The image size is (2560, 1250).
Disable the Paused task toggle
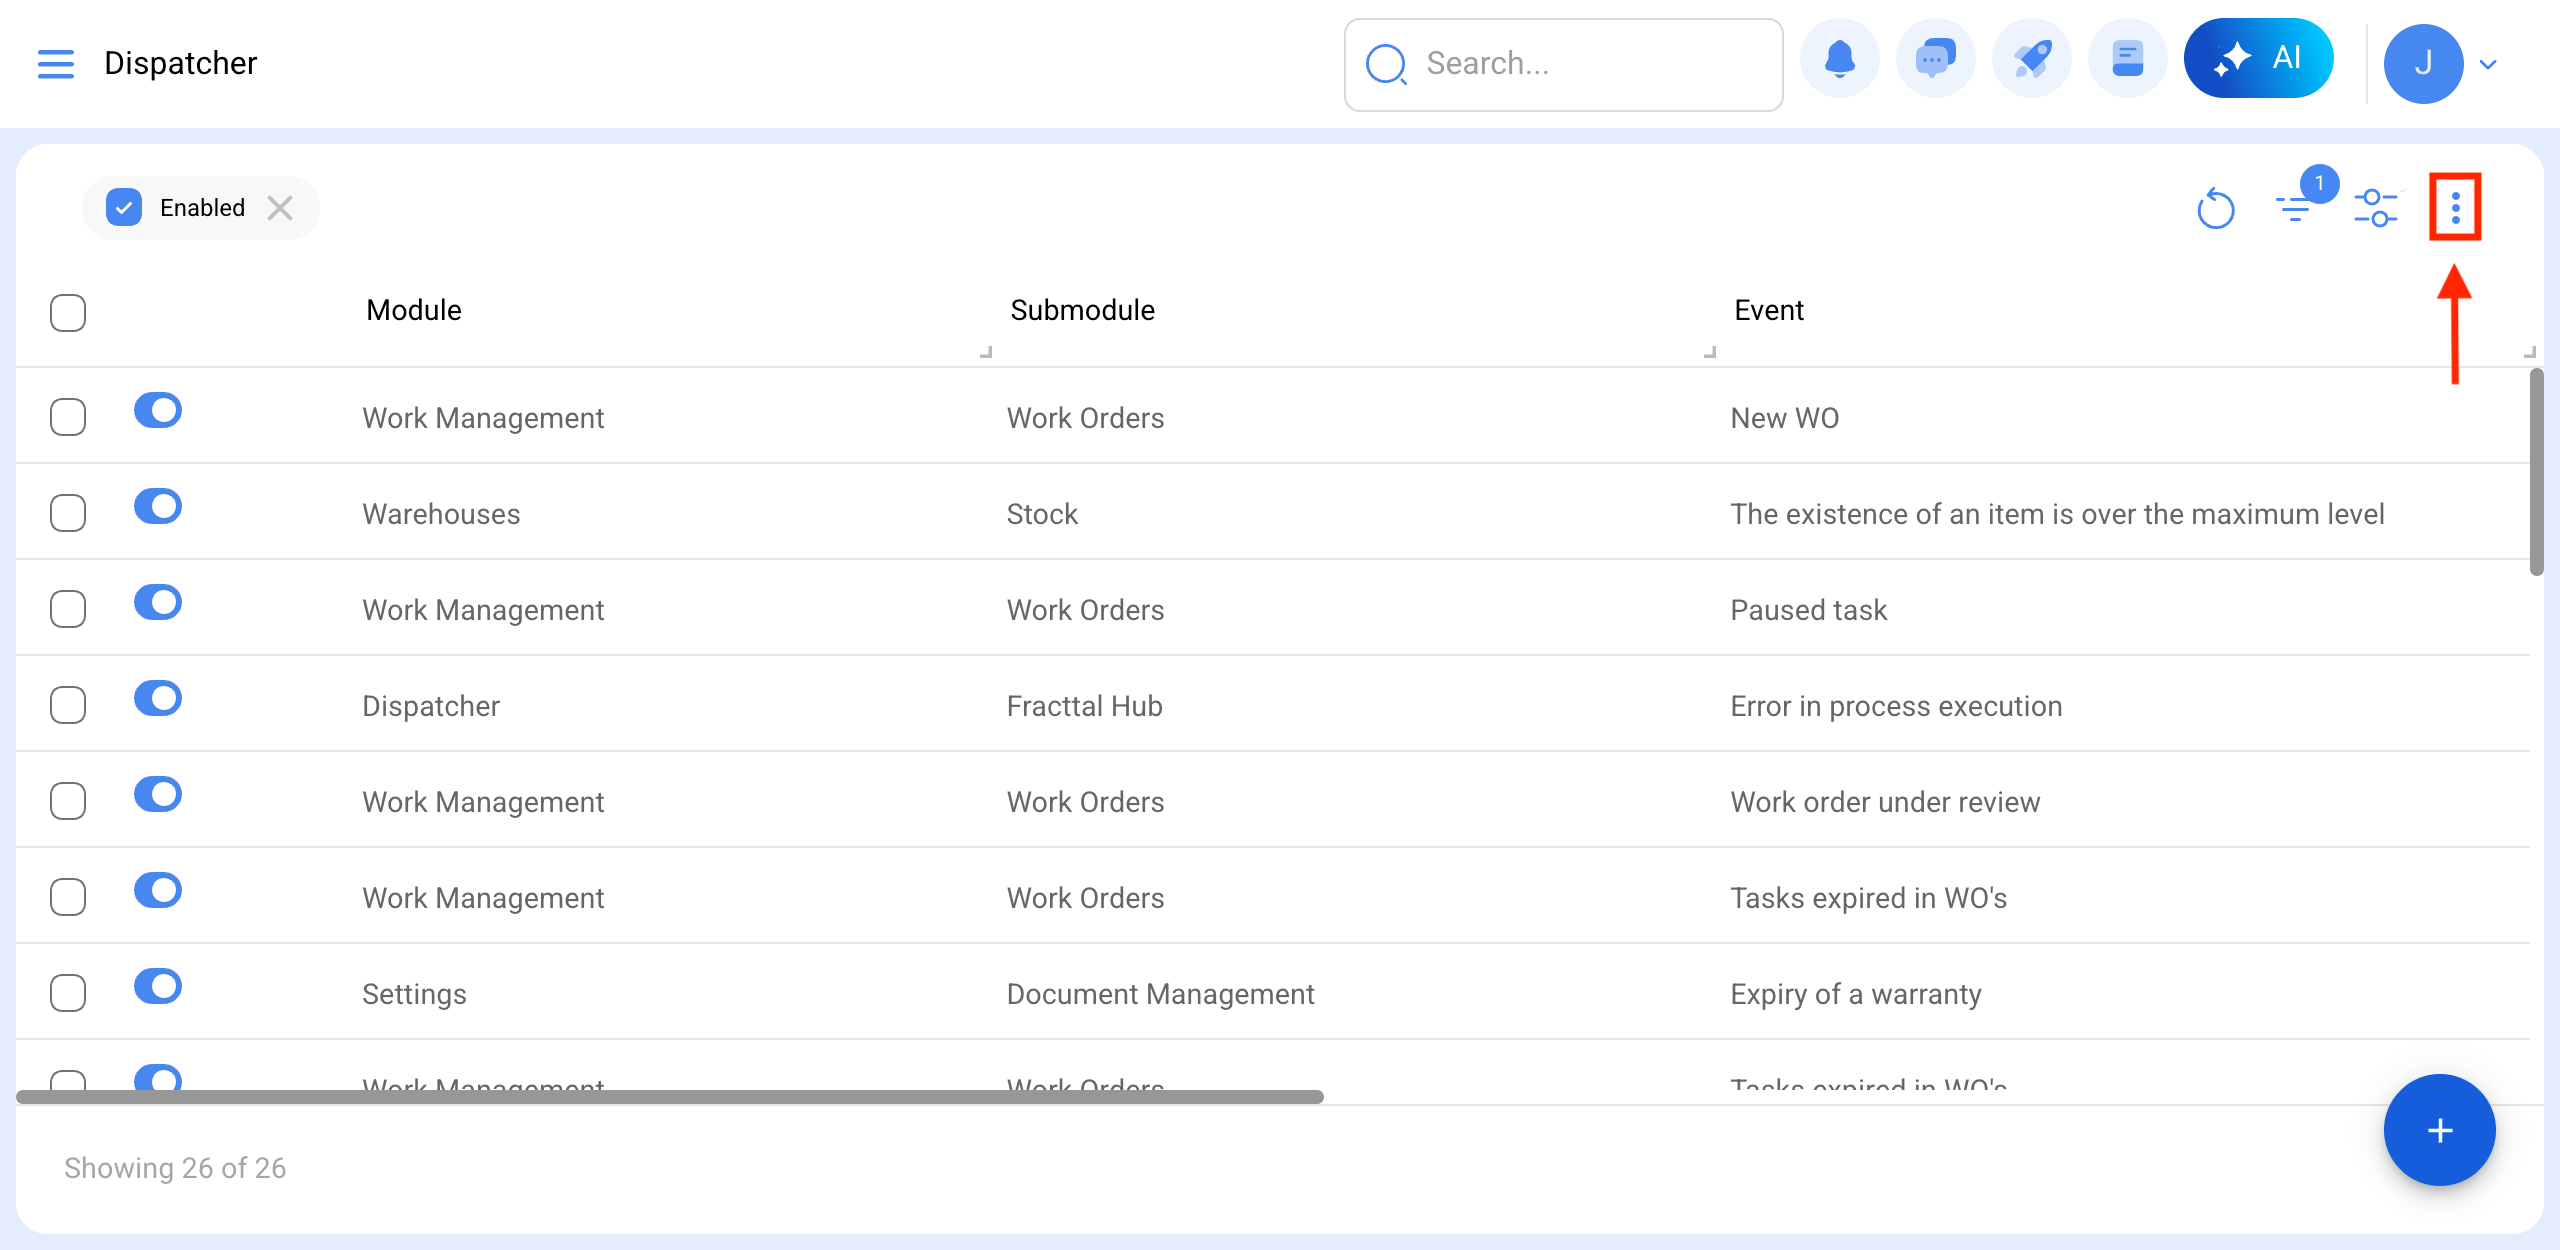point(158,602)
